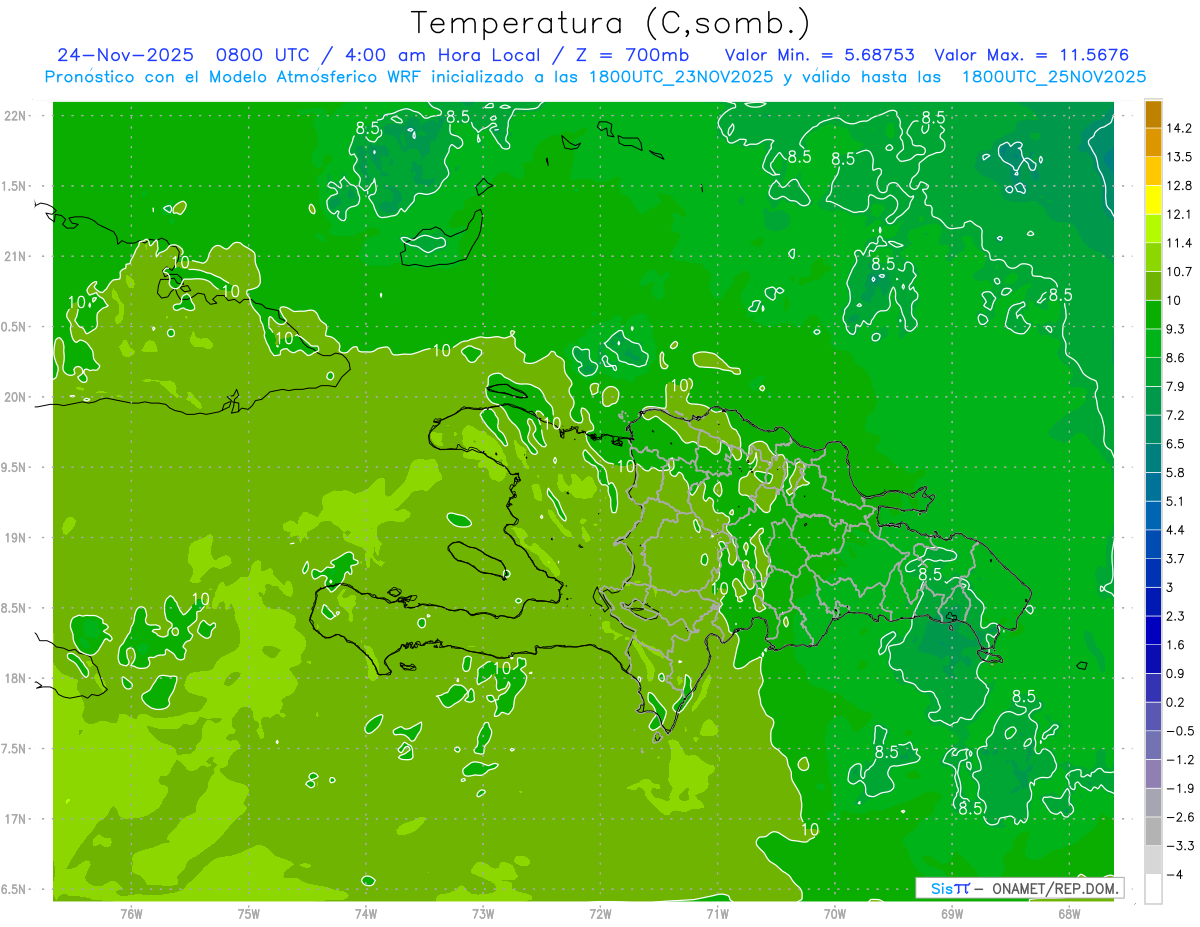The width and height of the screenshot is (1200, 927).
Task: Click the "10.7" color scale label
Action: [1179, 272]
